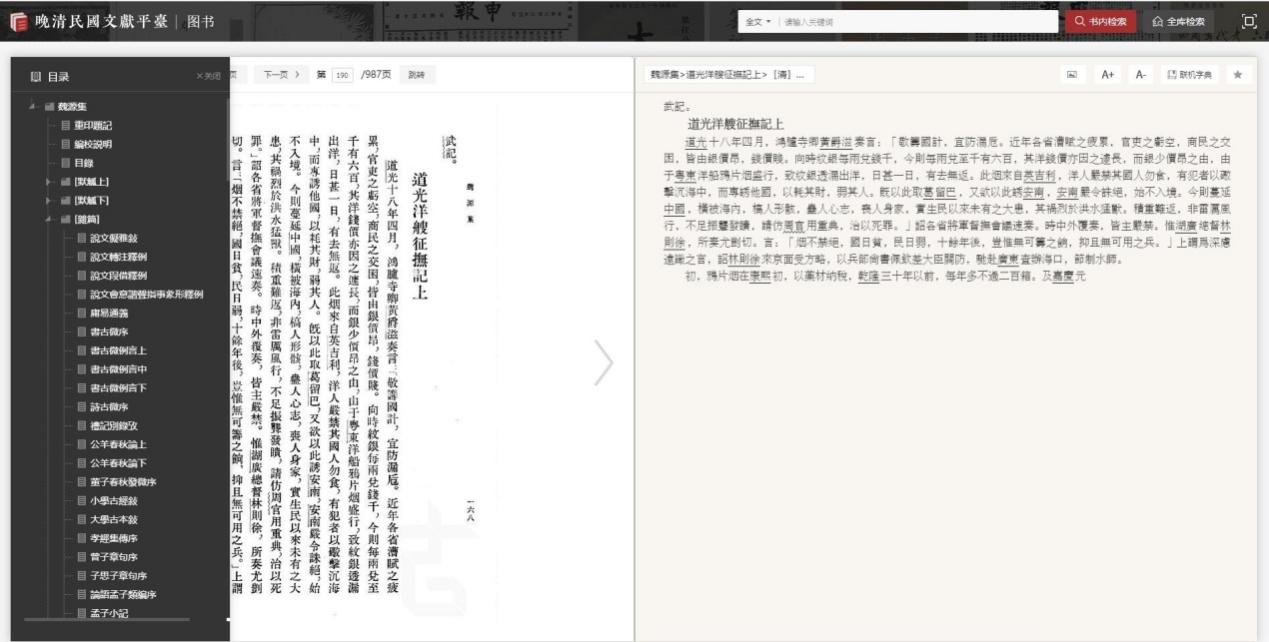The width and height of the screenshot is (1269, 642).
Task: Increase text size with the A+ button
Action: click(1108, 75)
